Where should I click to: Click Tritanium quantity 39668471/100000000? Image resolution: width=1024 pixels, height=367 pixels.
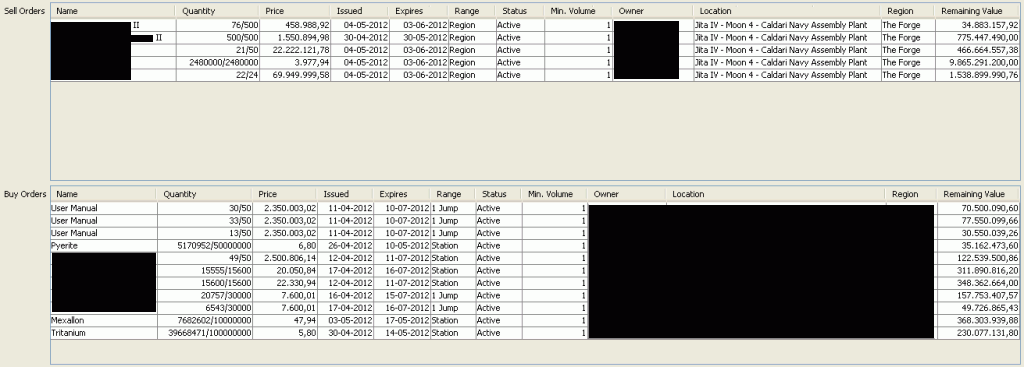(210, 333)
